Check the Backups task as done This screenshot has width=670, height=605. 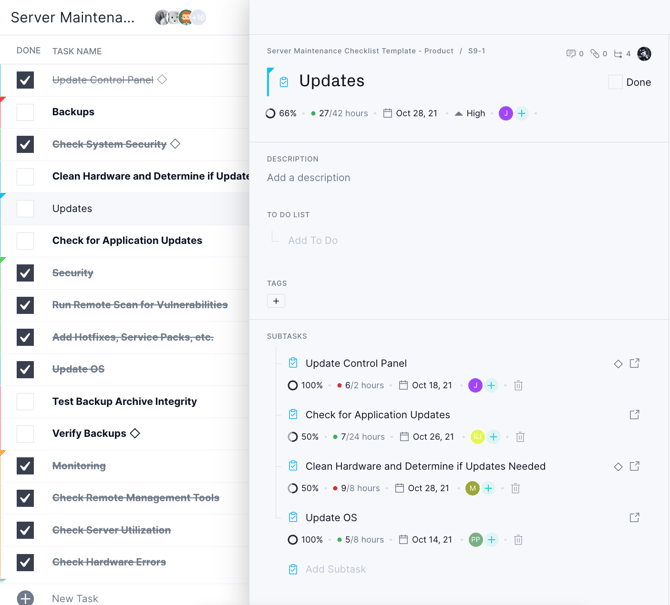(25, 112)
